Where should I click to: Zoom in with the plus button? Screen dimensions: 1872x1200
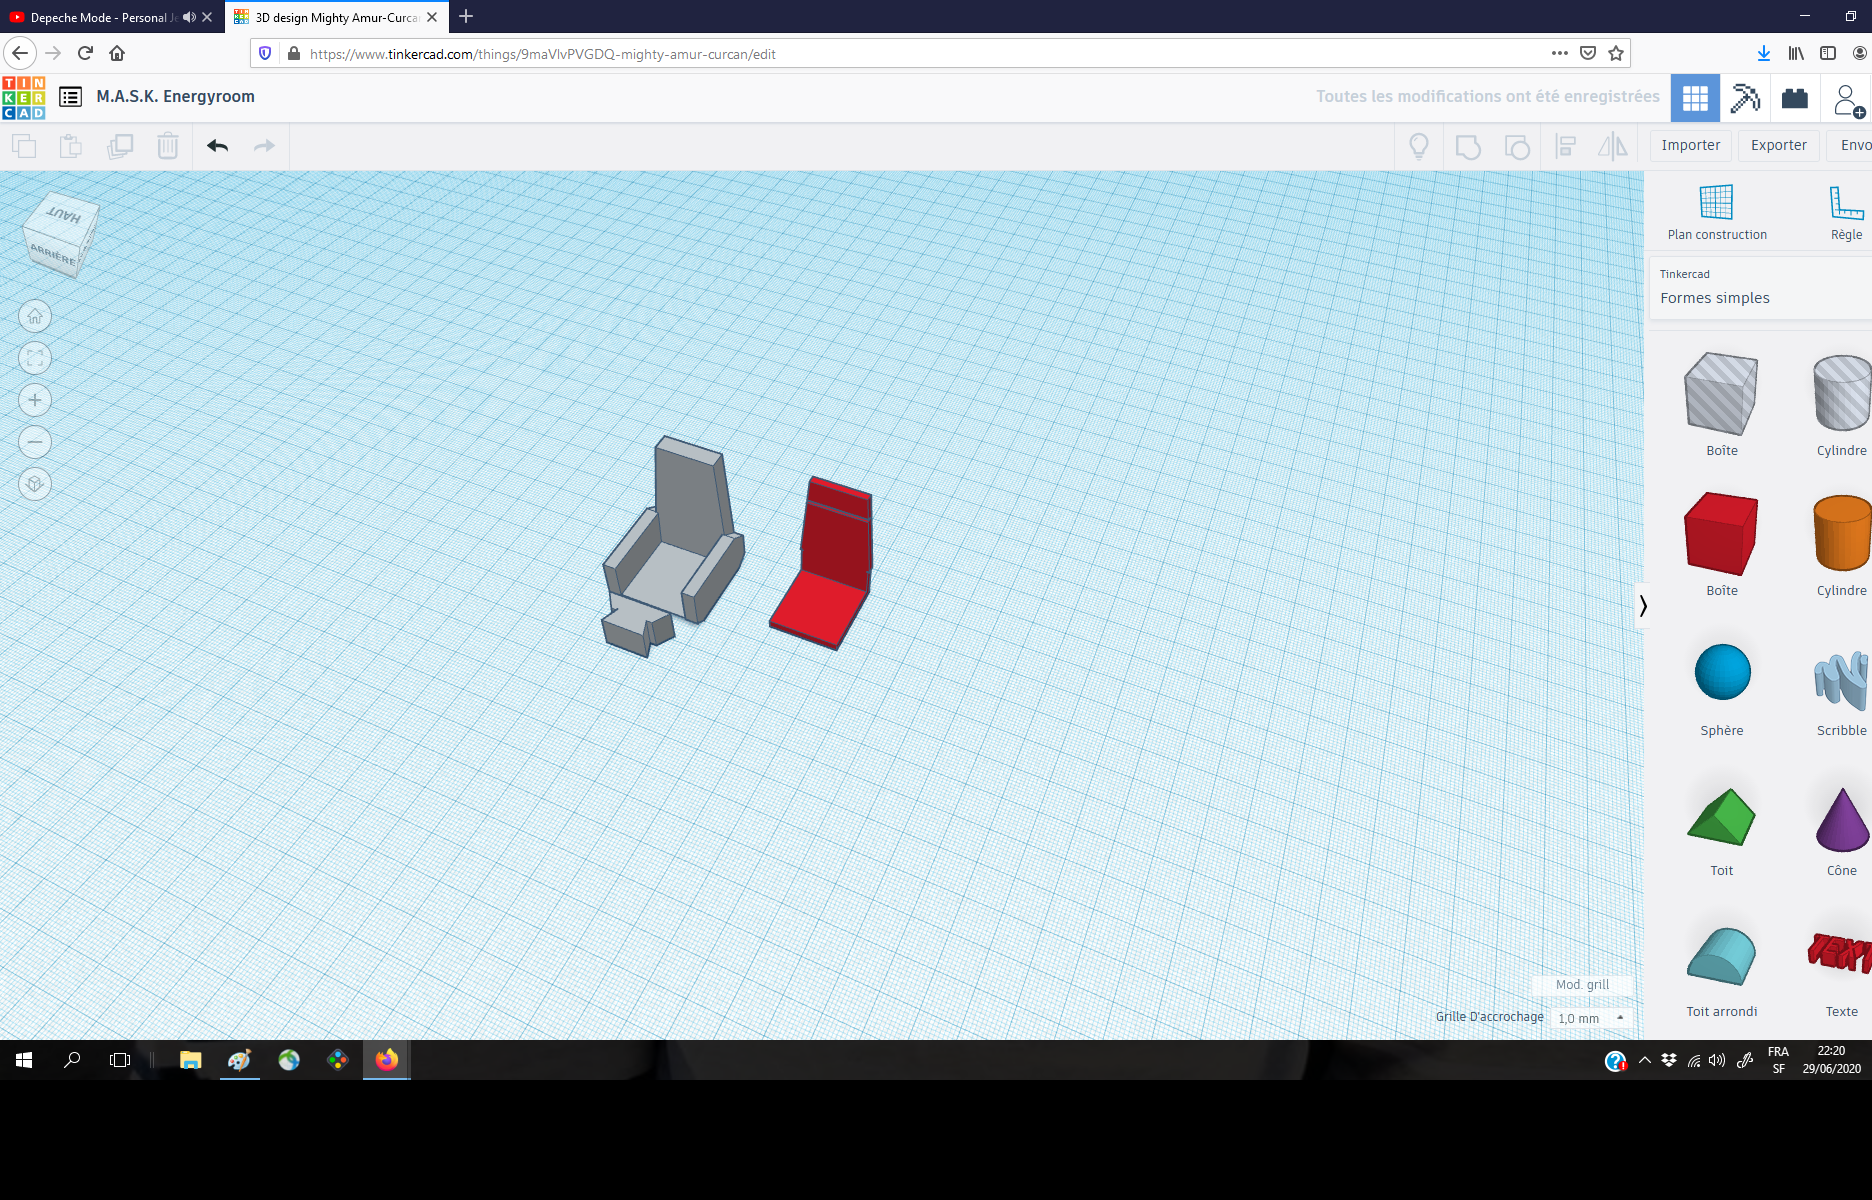click(x=35, y=400)
